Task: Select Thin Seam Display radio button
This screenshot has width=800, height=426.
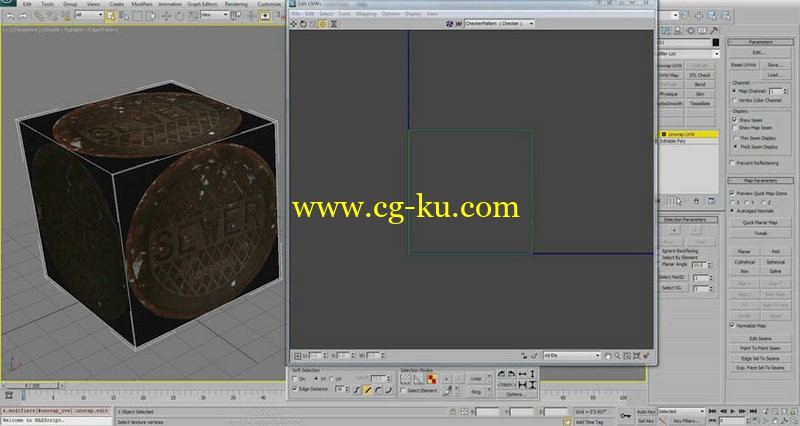Action: 735,138
